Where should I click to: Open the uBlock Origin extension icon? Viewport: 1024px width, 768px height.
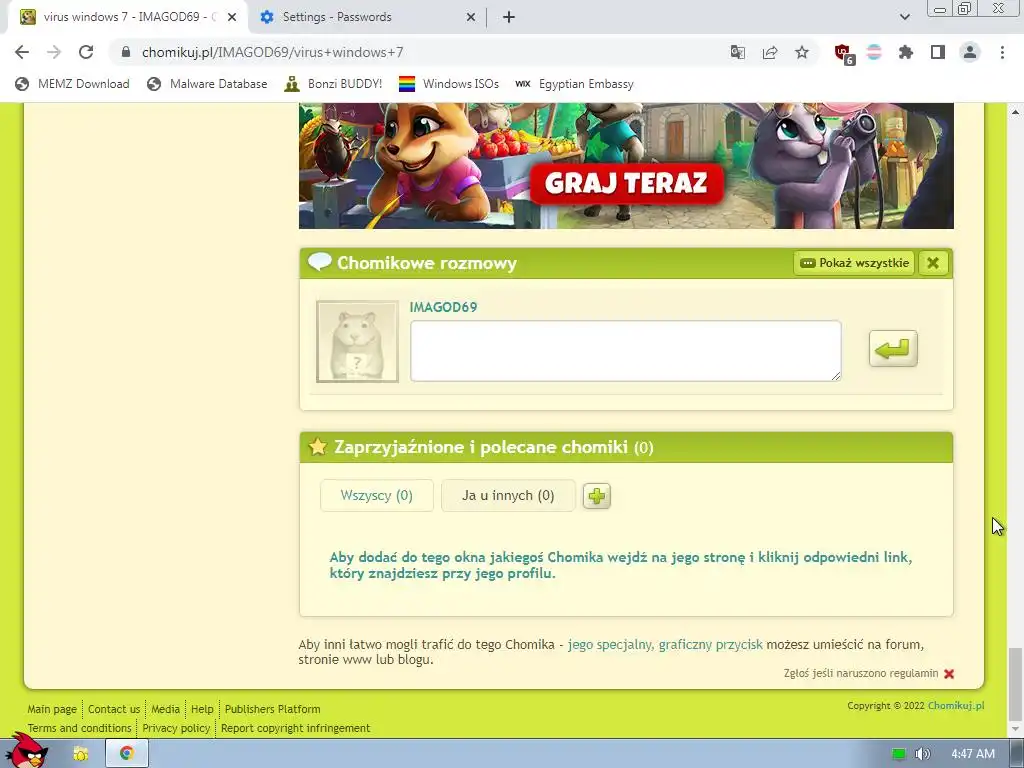coord(844,53)
